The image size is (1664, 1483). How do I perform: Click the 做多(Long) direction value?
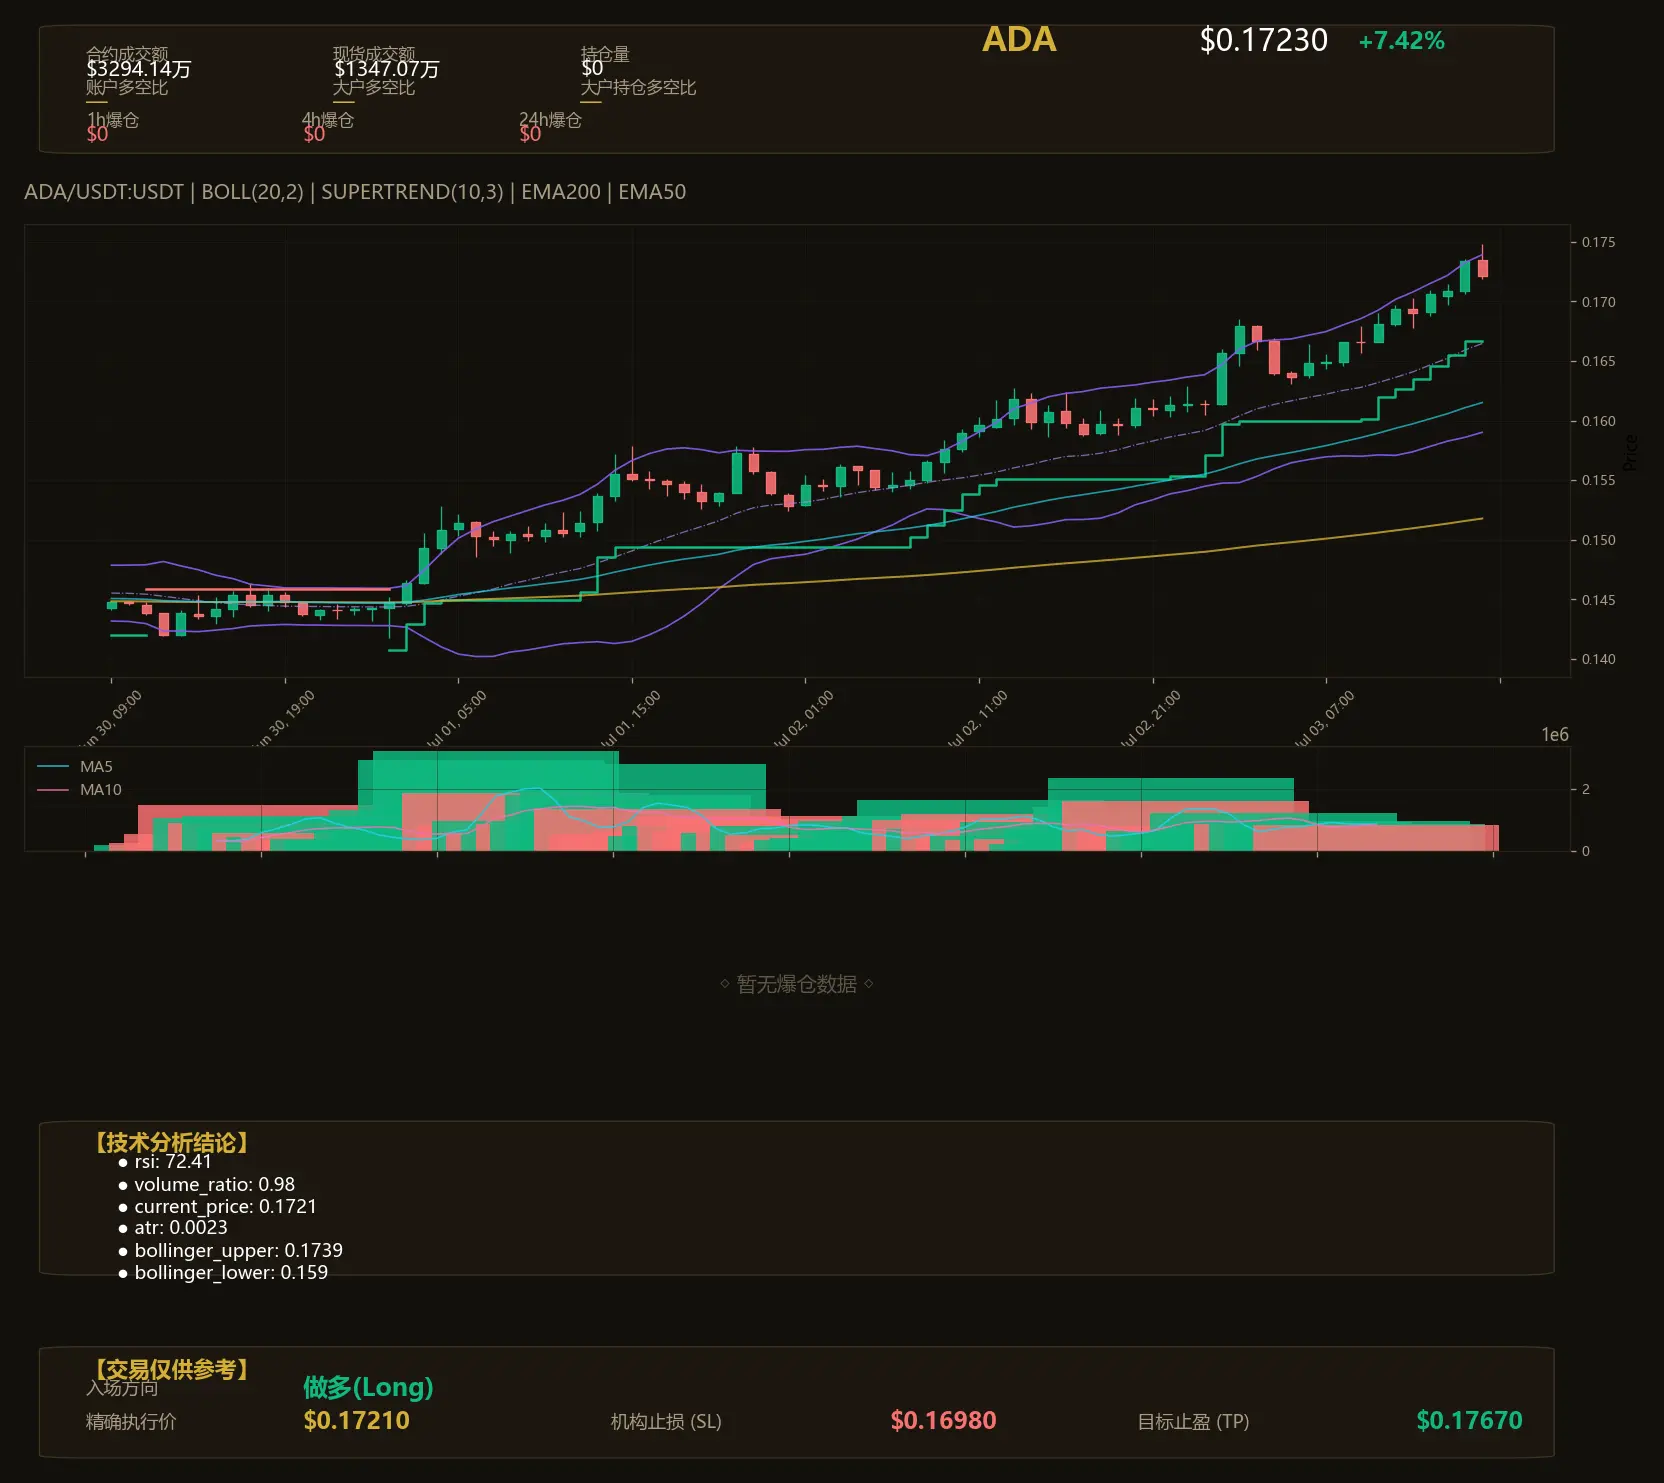(x=368, y=1387)
